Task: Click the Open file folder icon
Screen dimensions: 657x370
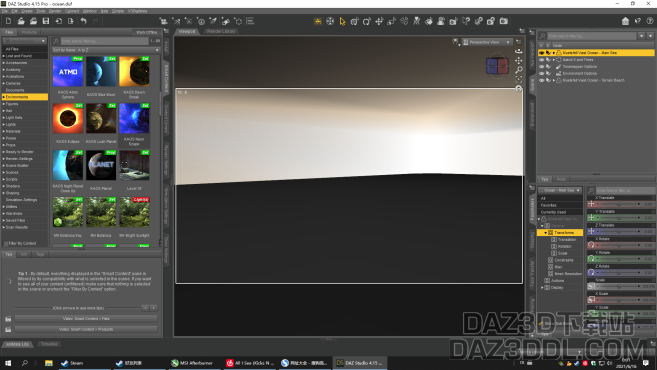Action: [x=21, y=21]
